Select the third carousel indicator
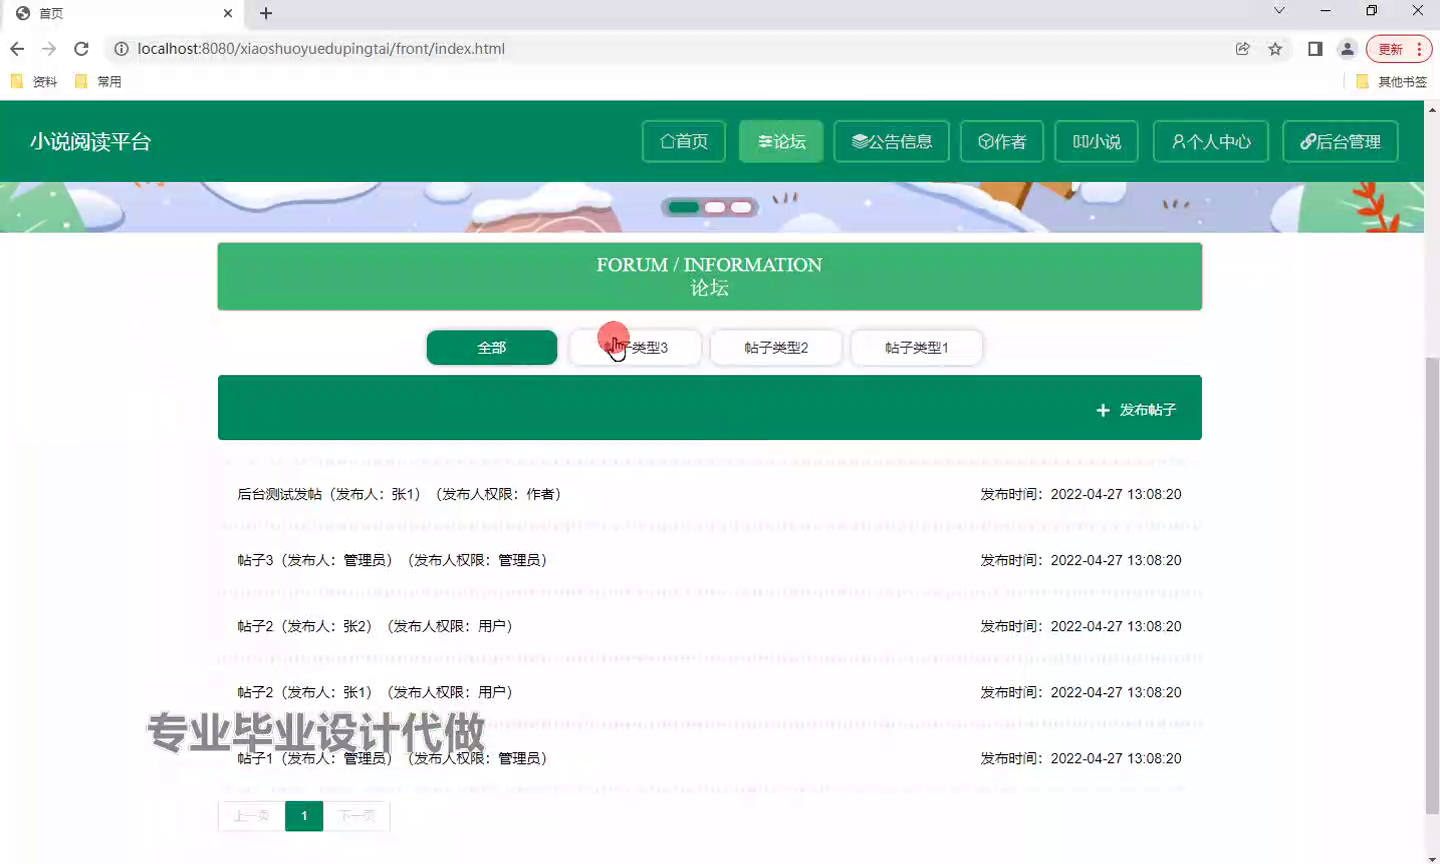This screenshot has width=1440, height=864. click(x=741, y=207)
